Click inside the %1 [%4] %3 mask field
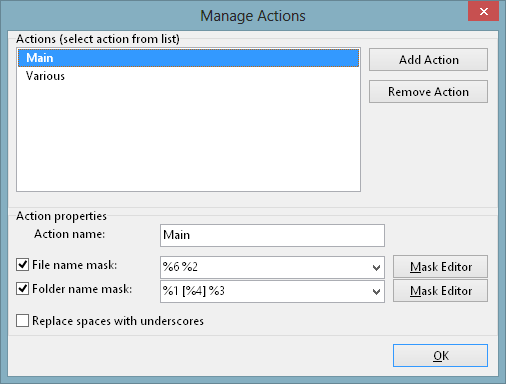 tap(265, 292)
